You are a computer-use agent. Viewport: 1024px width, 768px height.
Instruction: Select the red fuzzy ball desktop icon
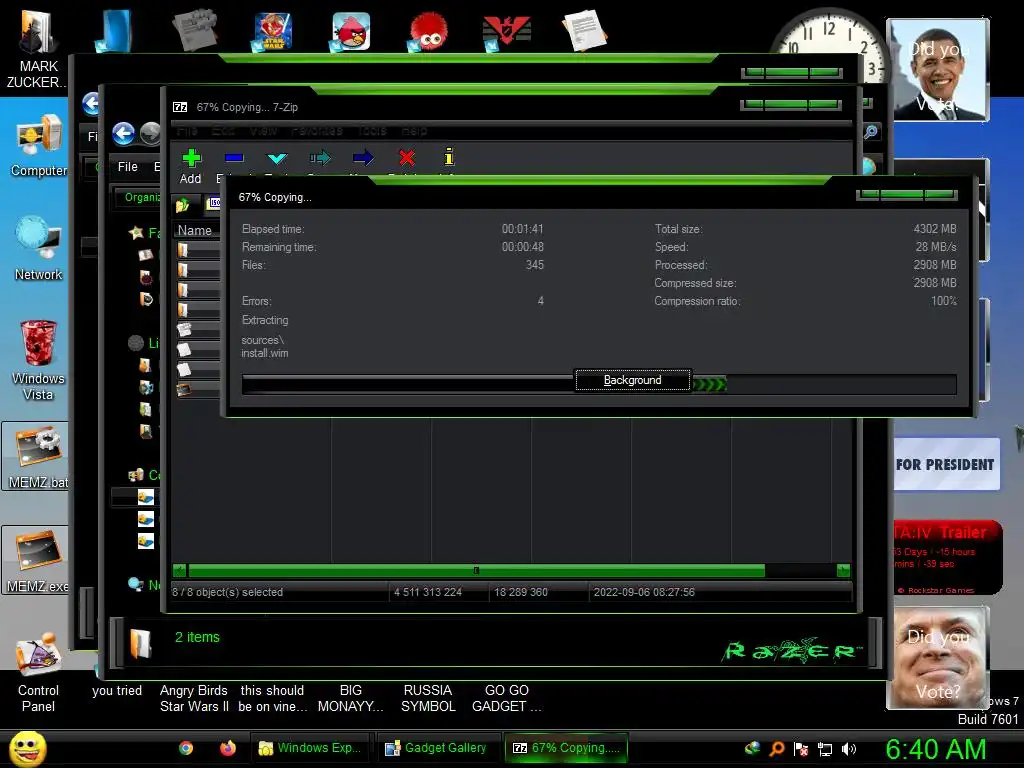[x=428, y=31]
